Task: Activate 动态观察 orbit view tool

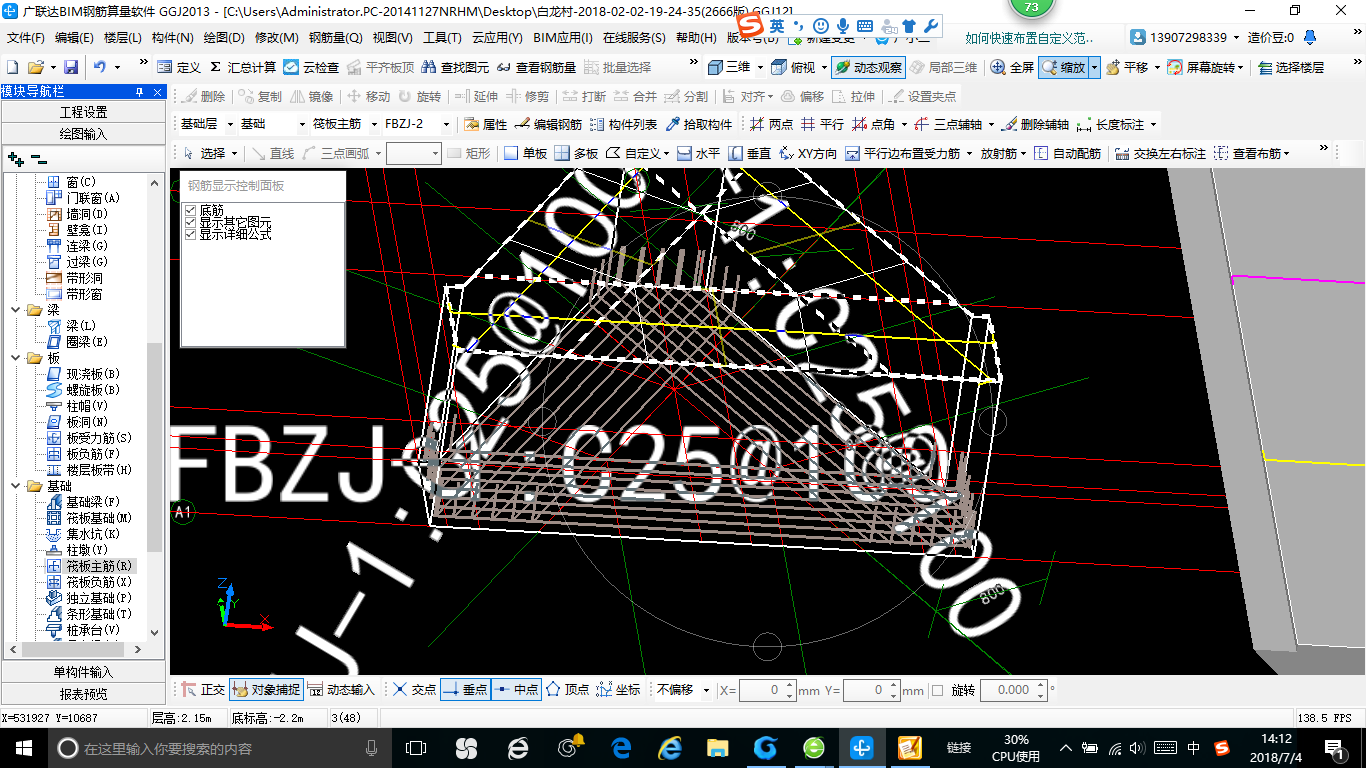Action: pos(868,67)
